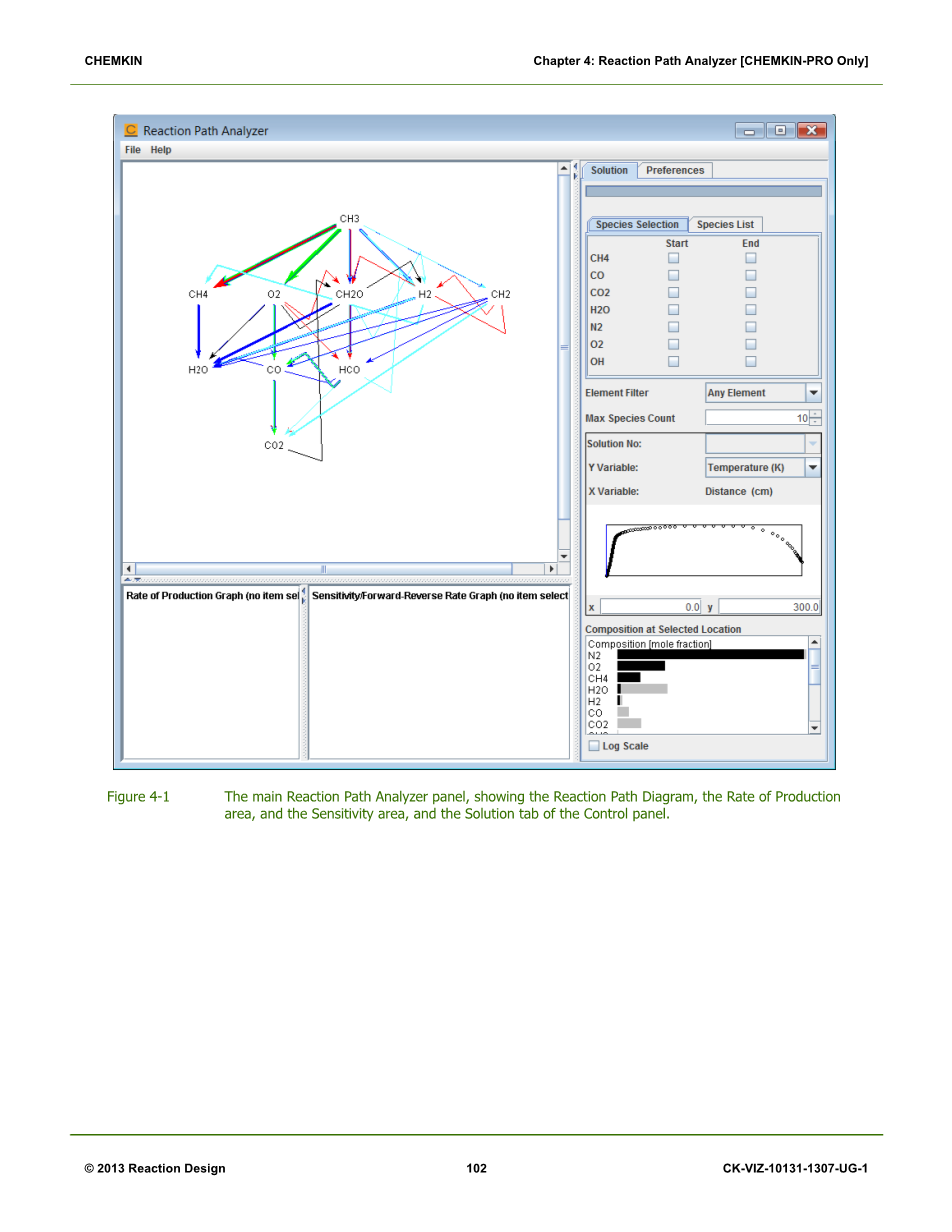Viewport: 952px width, 1232px height.
Task: Enable End checkbox for OH
Action: pos(751,362)
